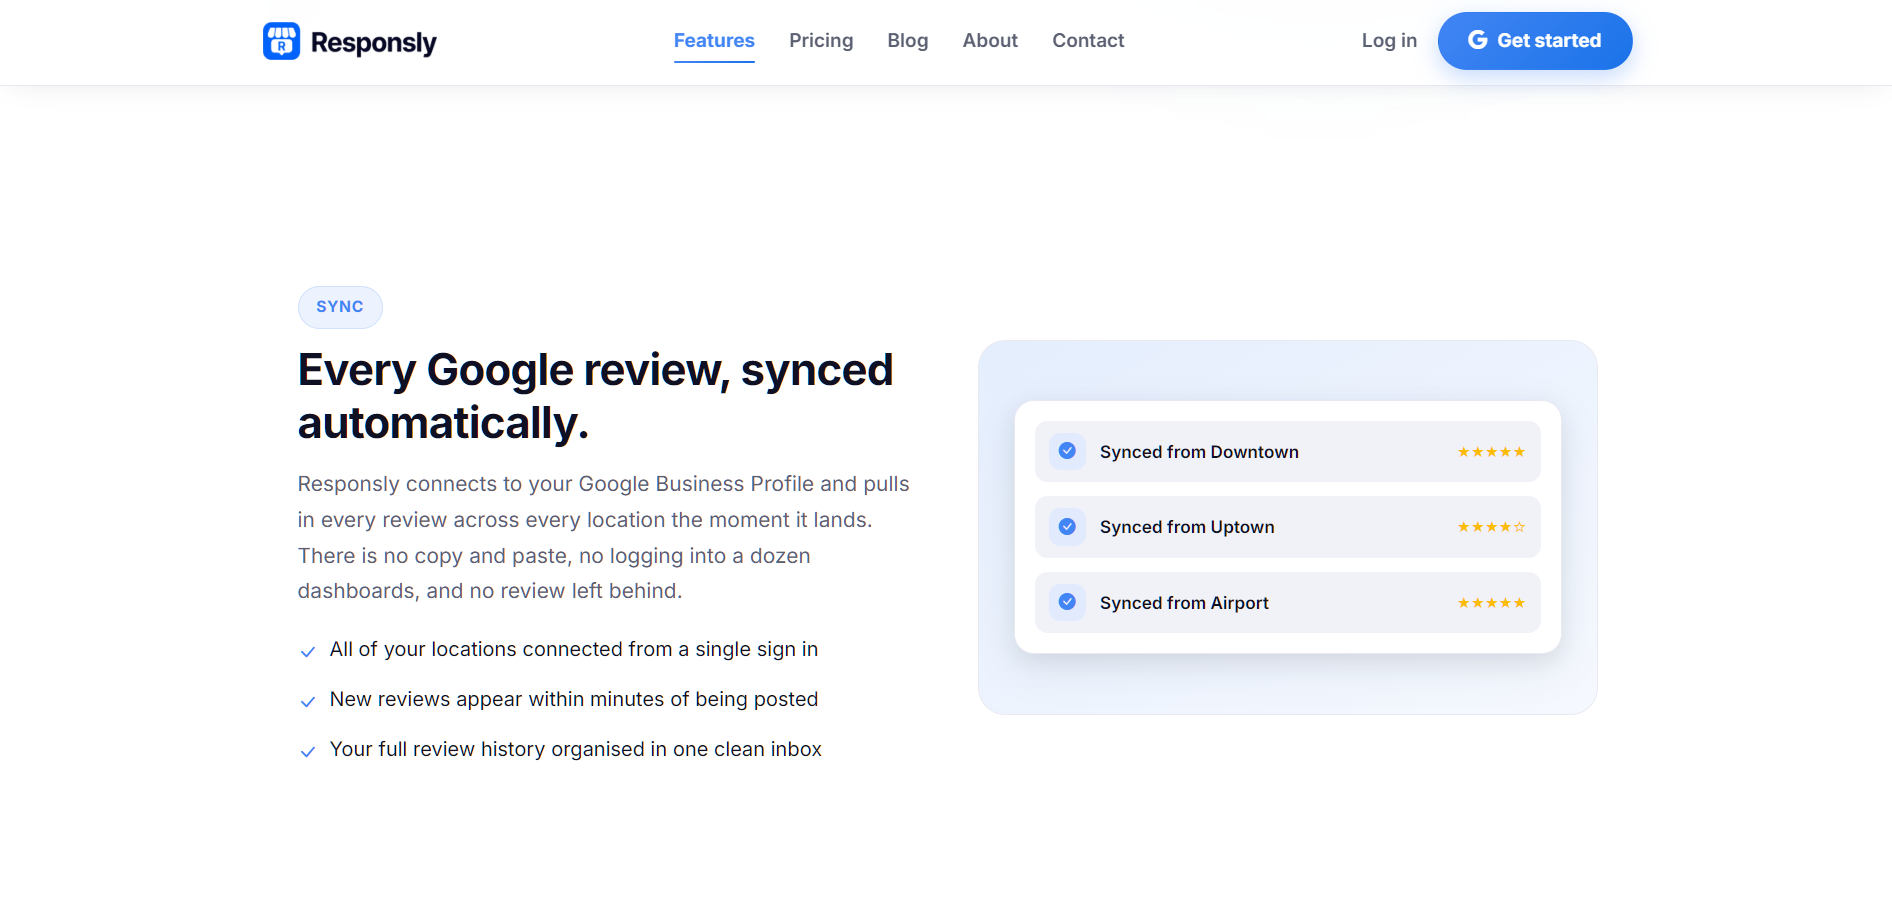Click the four-star rating on the Uptown row
This screenshot has height=897, width=1892.
1491,527
